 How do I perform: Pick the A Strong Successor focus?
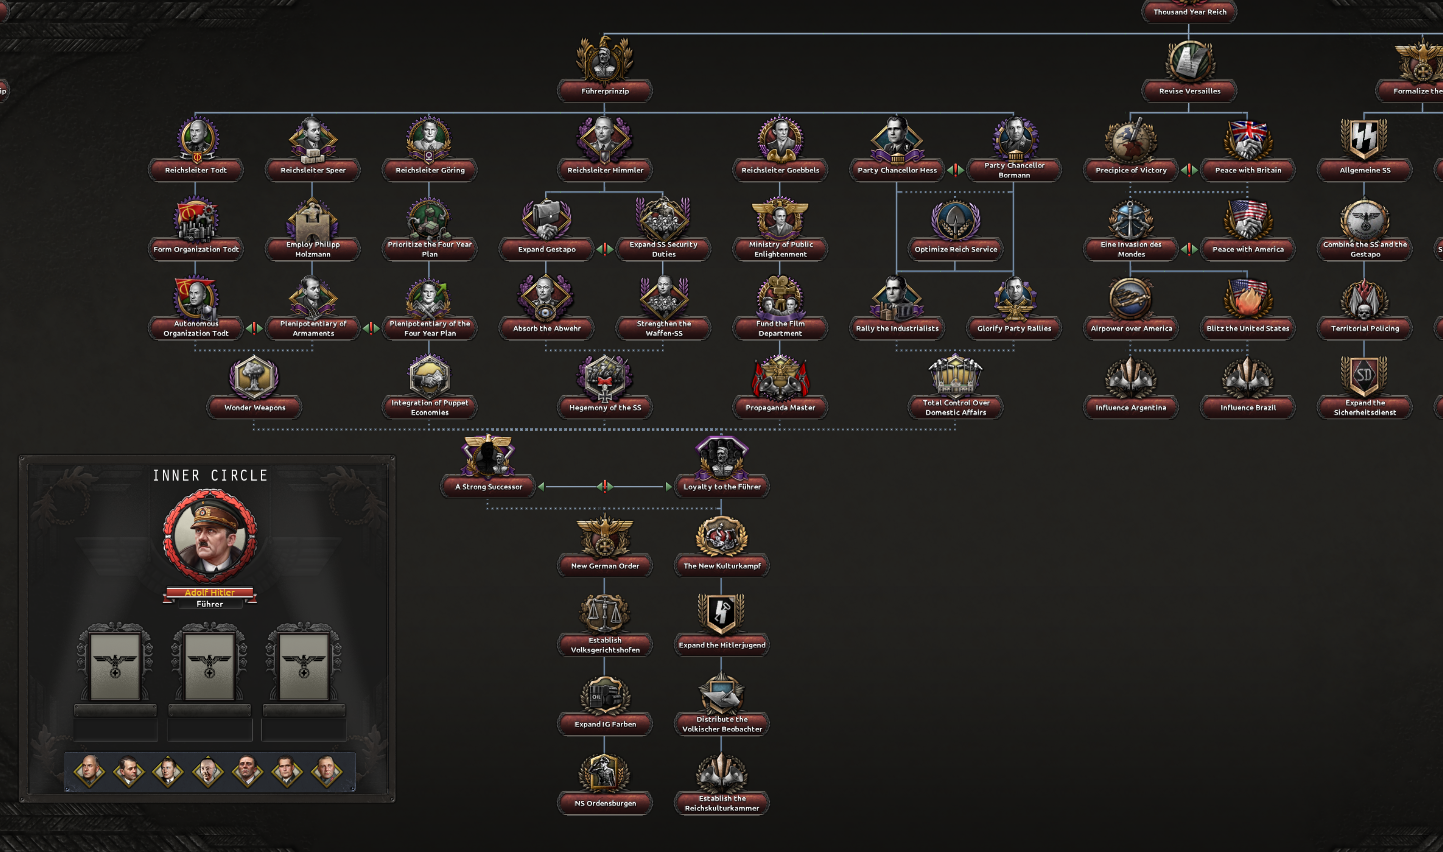pos(488,465)
